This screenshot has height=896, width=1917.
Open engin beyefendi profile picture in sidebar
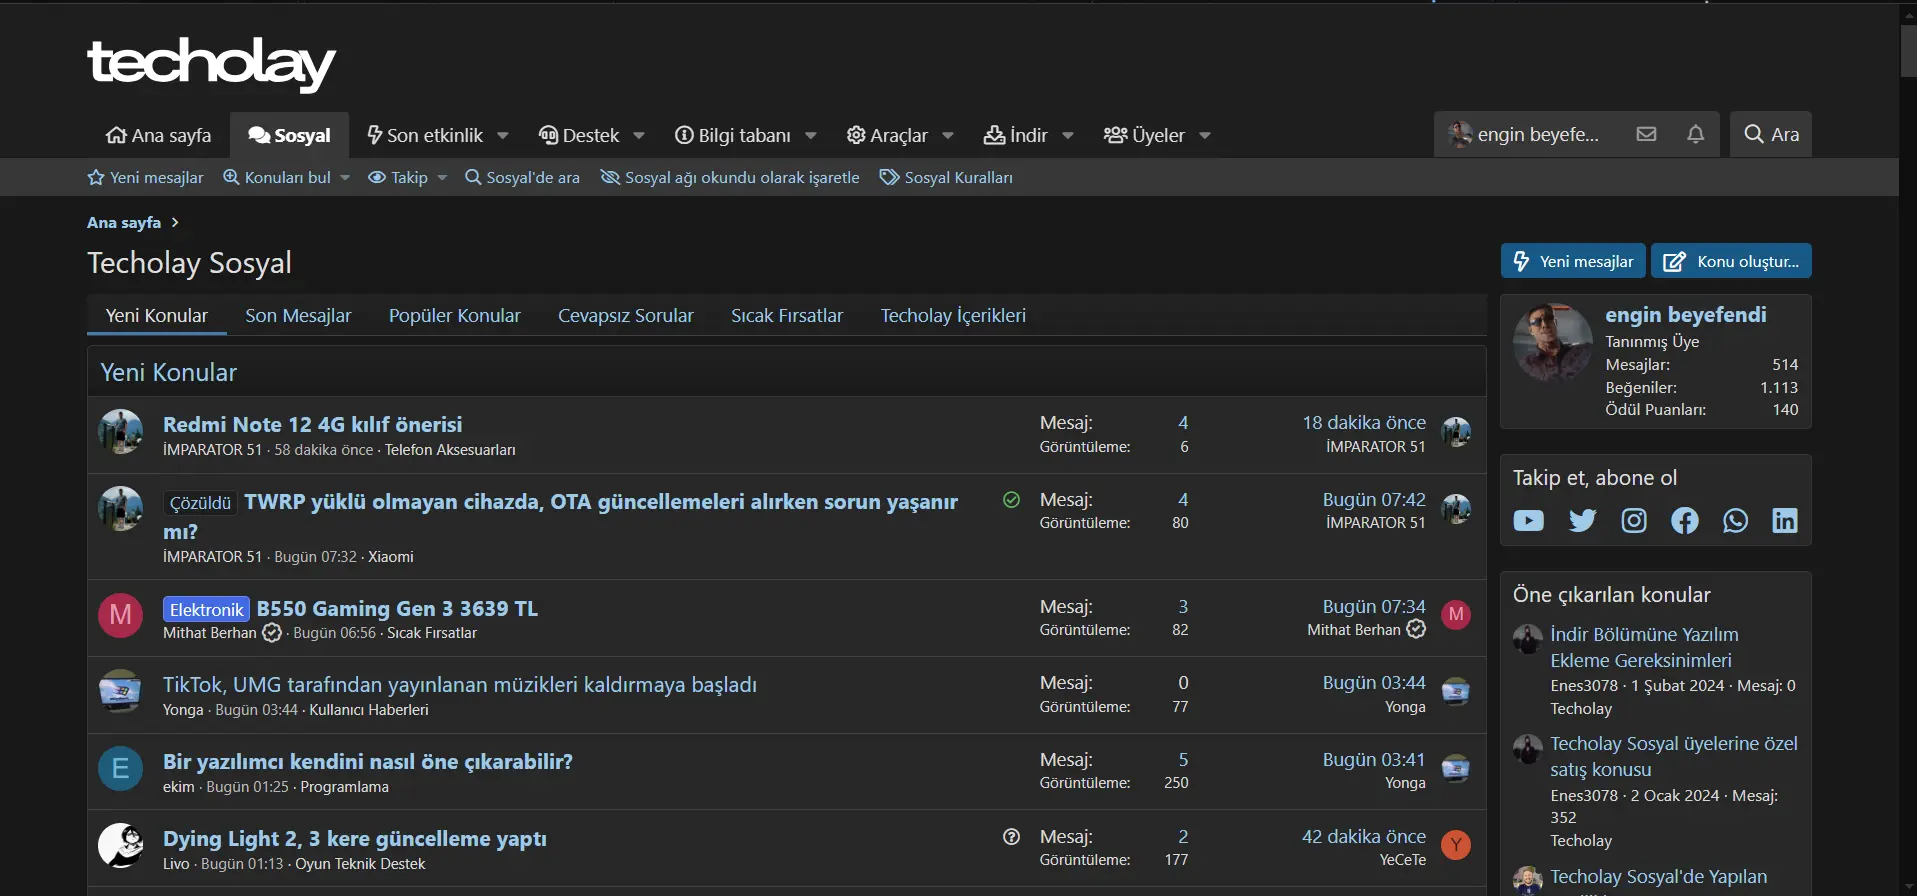pos(1552,343)
